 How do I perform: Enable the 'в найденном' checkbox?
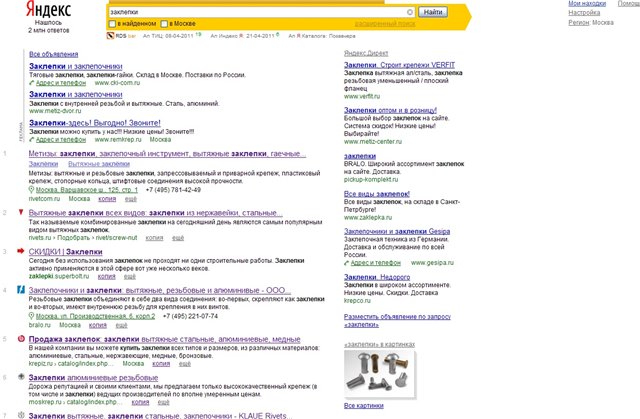click(x=112, y=24)
